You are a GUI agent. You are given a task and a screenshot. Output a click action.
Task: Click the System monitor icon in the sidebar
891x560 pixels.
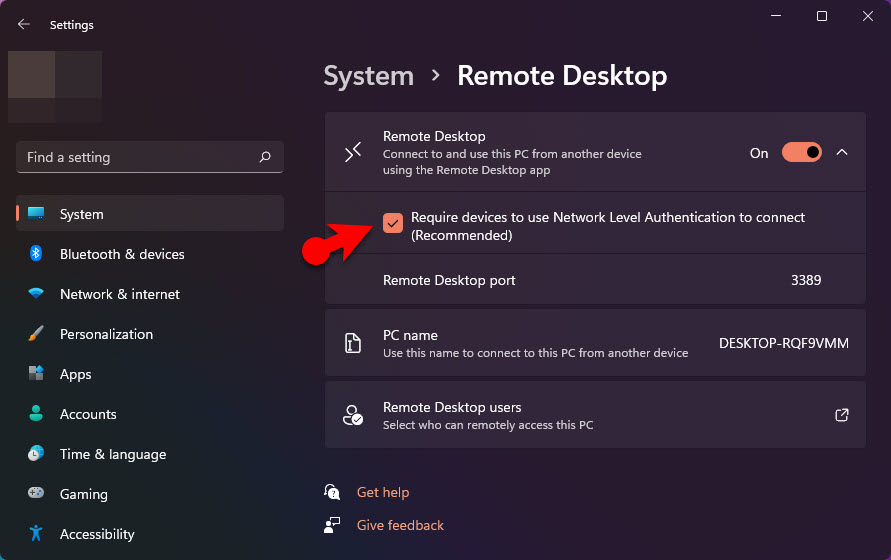tap(36, 213)
